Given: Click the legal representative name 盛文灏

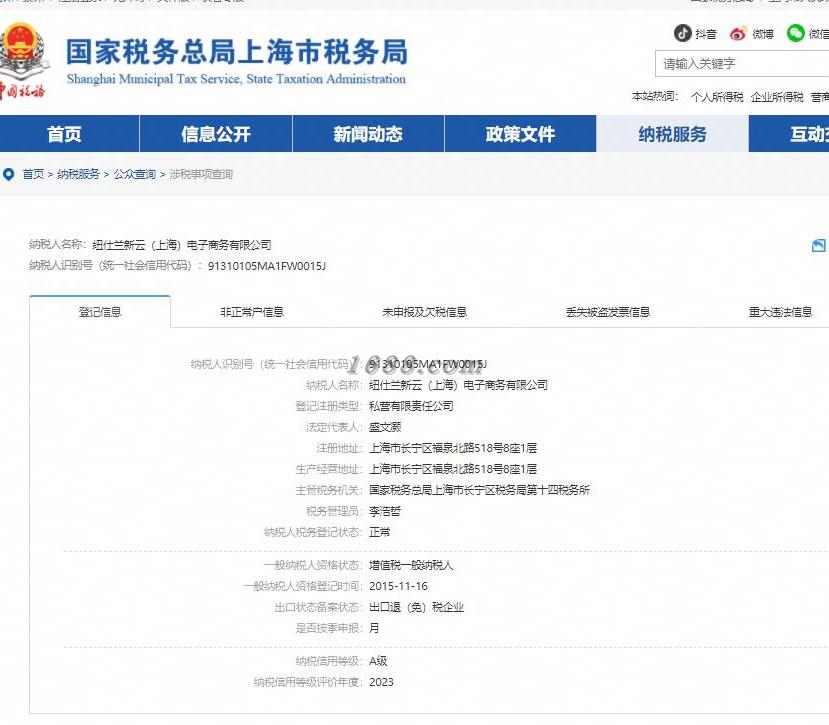Looking at the screenshot, I should 384,427.
